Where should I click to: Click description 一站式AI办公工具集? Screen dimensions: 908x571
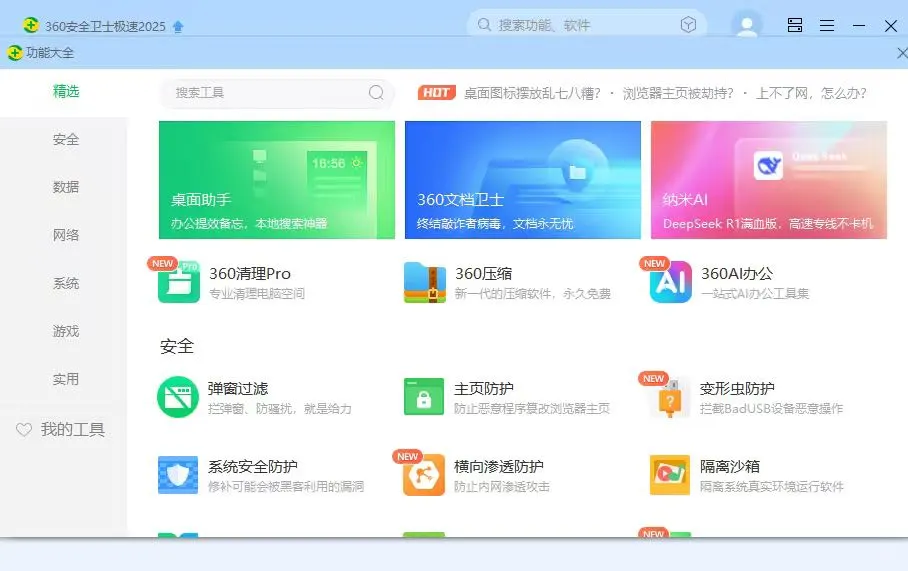(x=755, y=294)
